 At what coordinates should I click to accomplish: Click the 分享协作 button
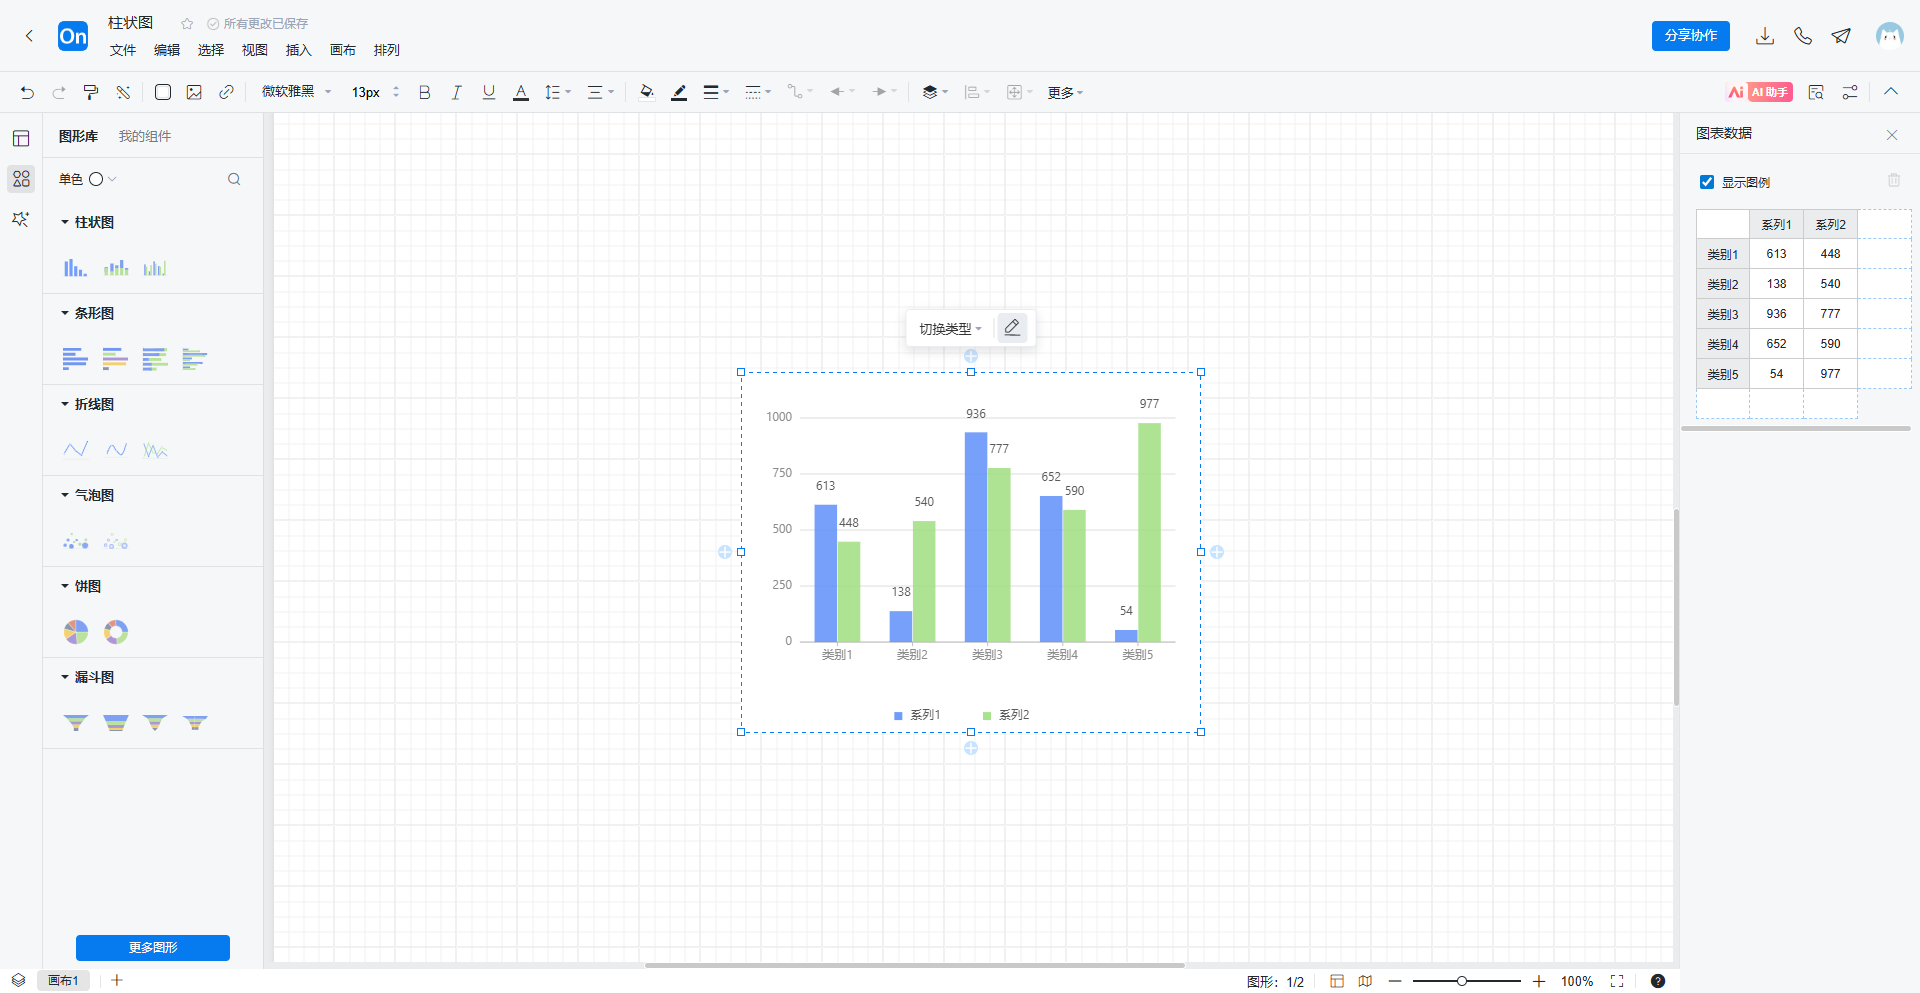[x=1690, y=36]
